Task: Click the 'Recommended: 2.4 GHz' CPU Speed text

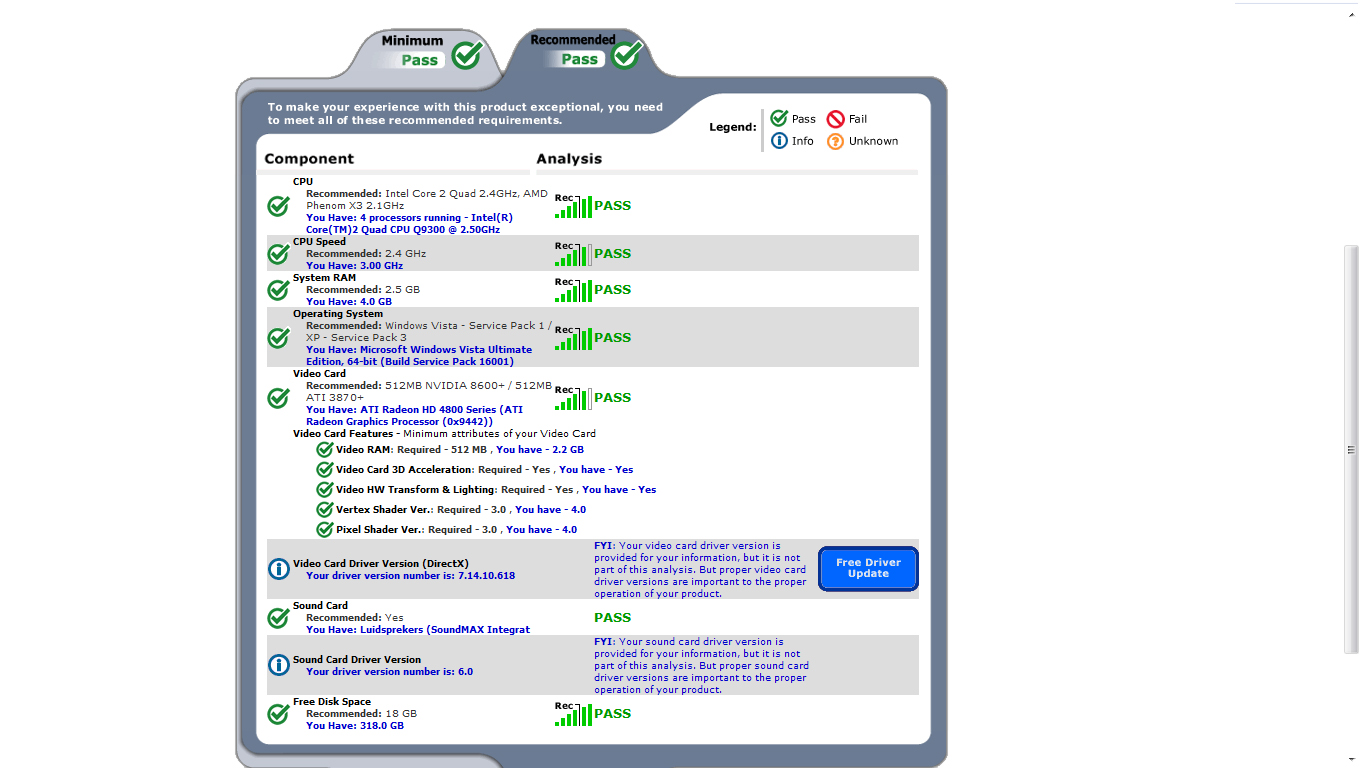Action: pos(366,254)
